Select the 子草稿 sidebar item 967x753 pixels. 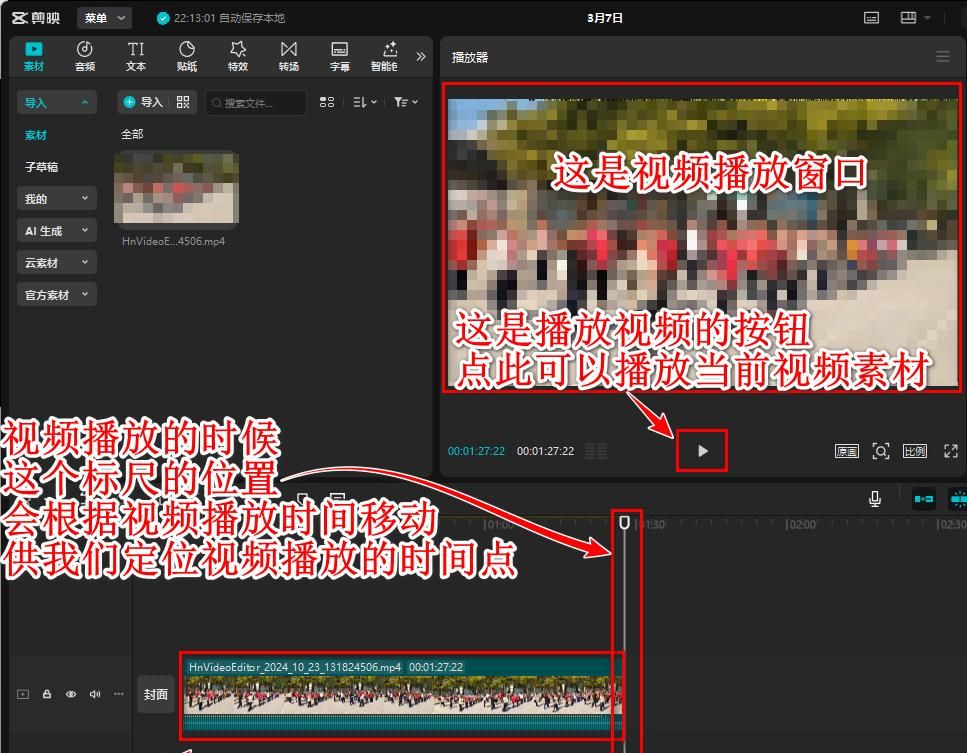(x=42, y=167)
